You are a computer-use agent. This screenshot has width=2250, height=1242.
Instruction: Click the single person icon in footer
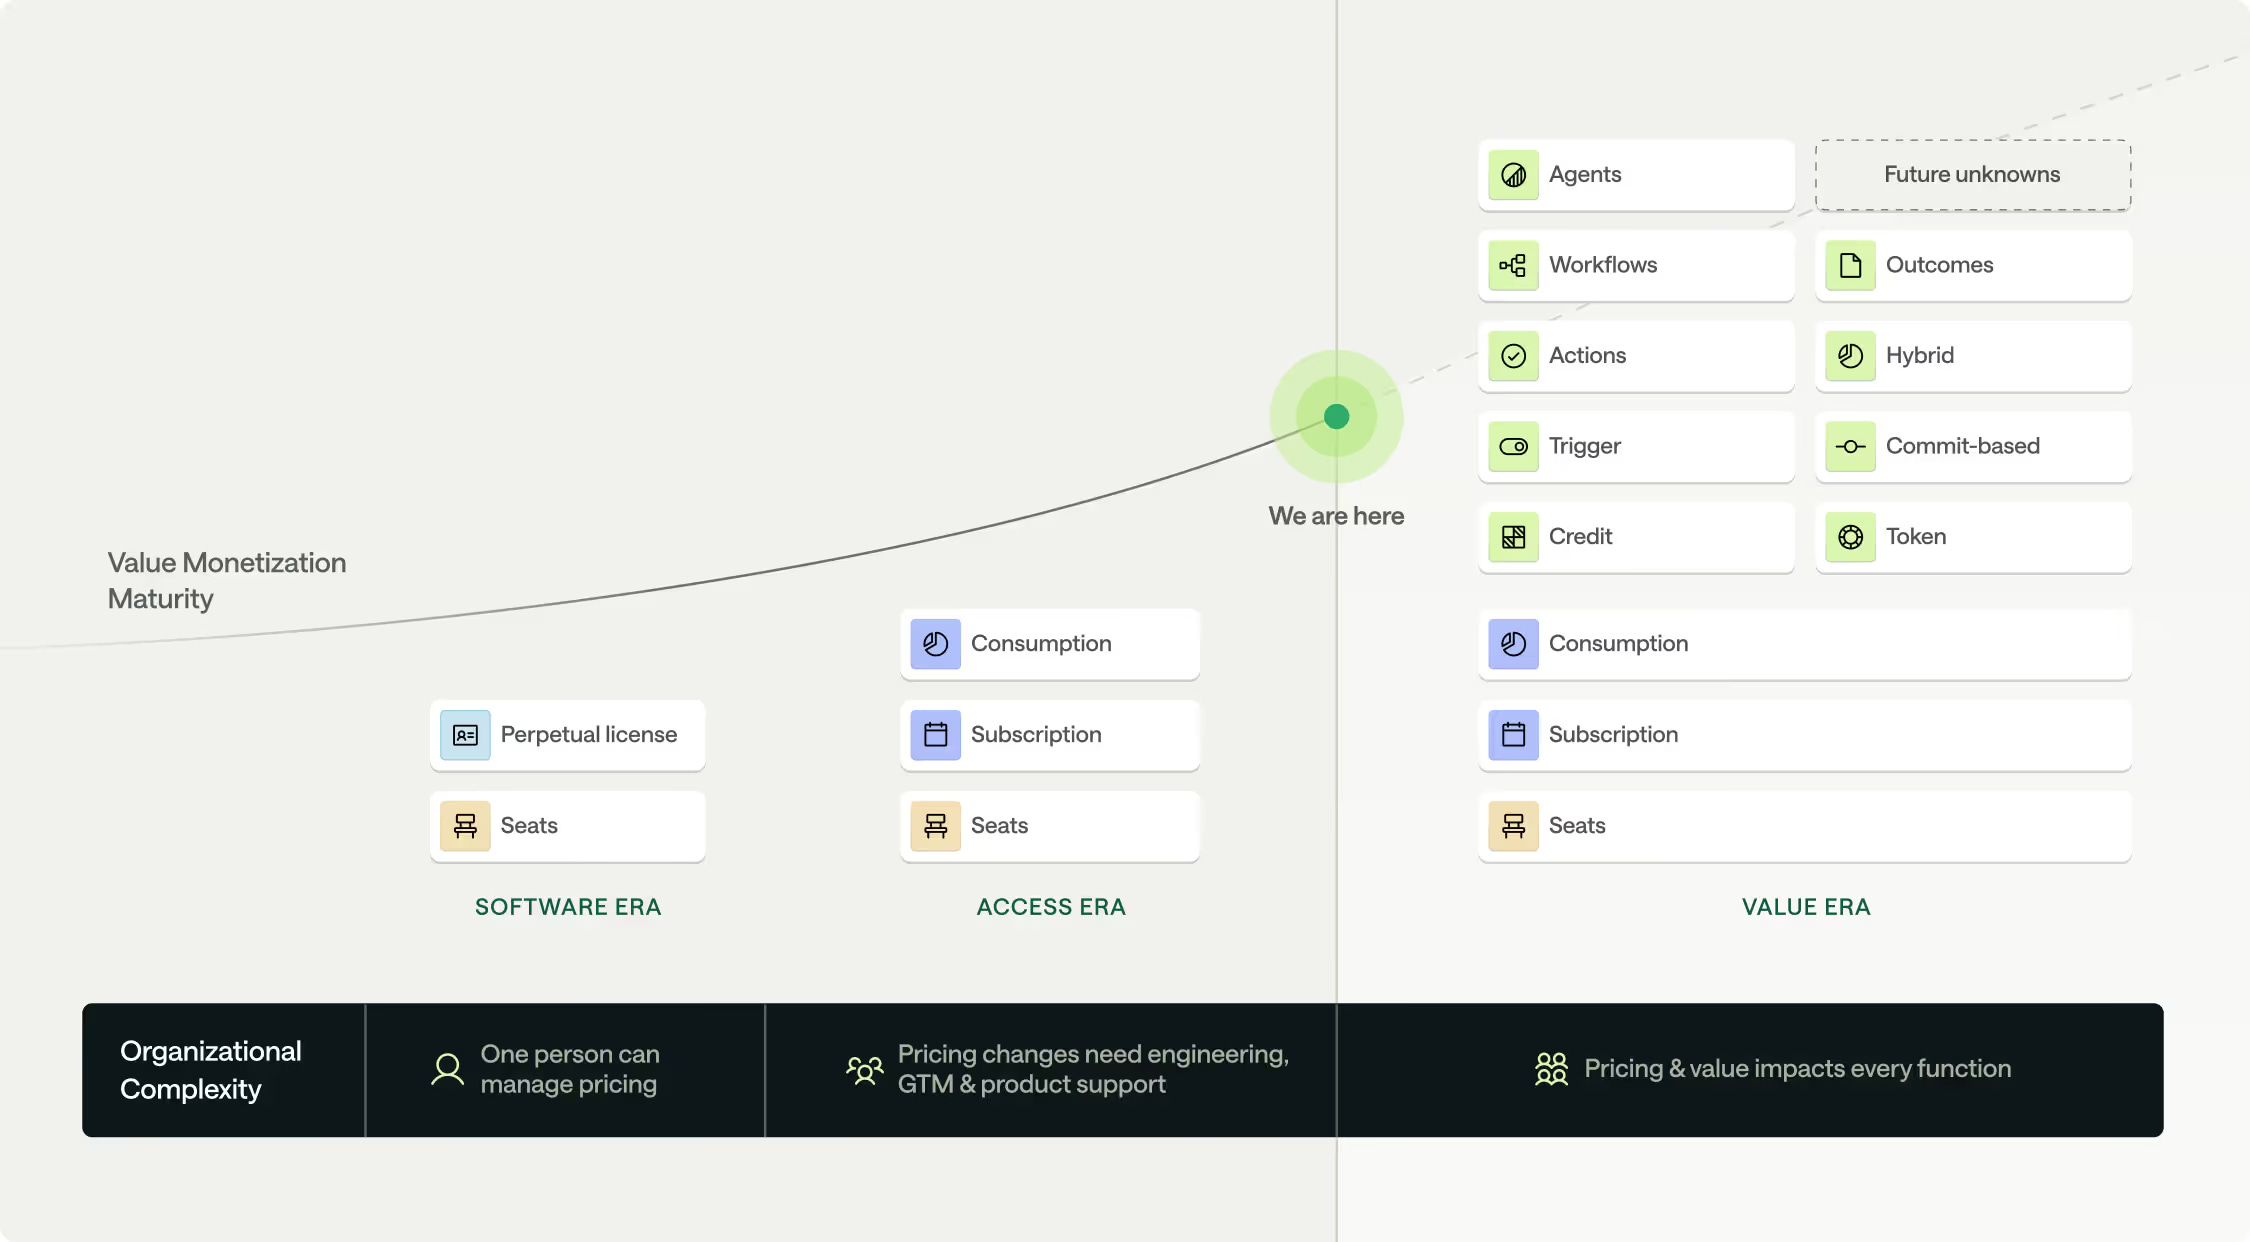coord(447,1069)
